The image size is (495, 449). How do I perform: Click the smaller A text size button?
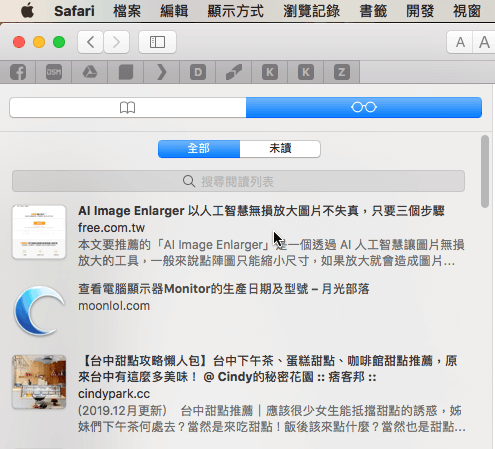pyautogui.click(x=460, y=42)
